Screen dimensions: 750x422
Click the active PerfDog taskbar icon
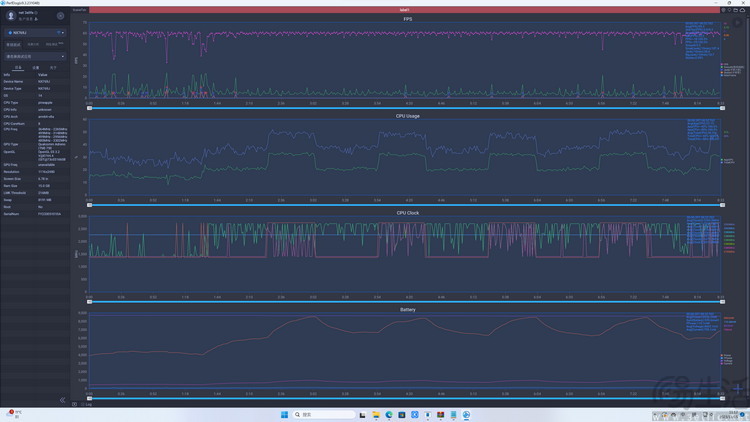466,414
